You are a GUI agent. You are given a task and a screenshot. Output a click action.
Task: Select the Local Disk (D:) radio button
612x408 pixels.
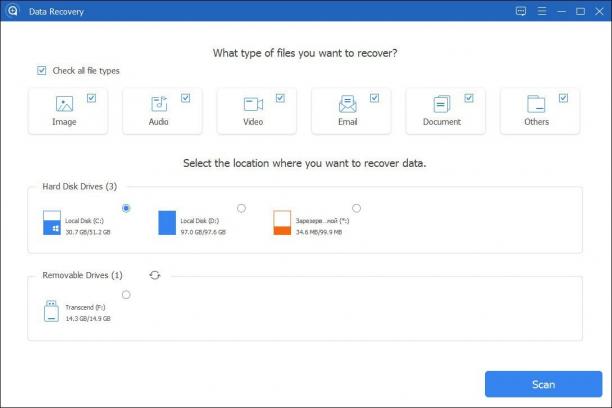tap(242, 208)
